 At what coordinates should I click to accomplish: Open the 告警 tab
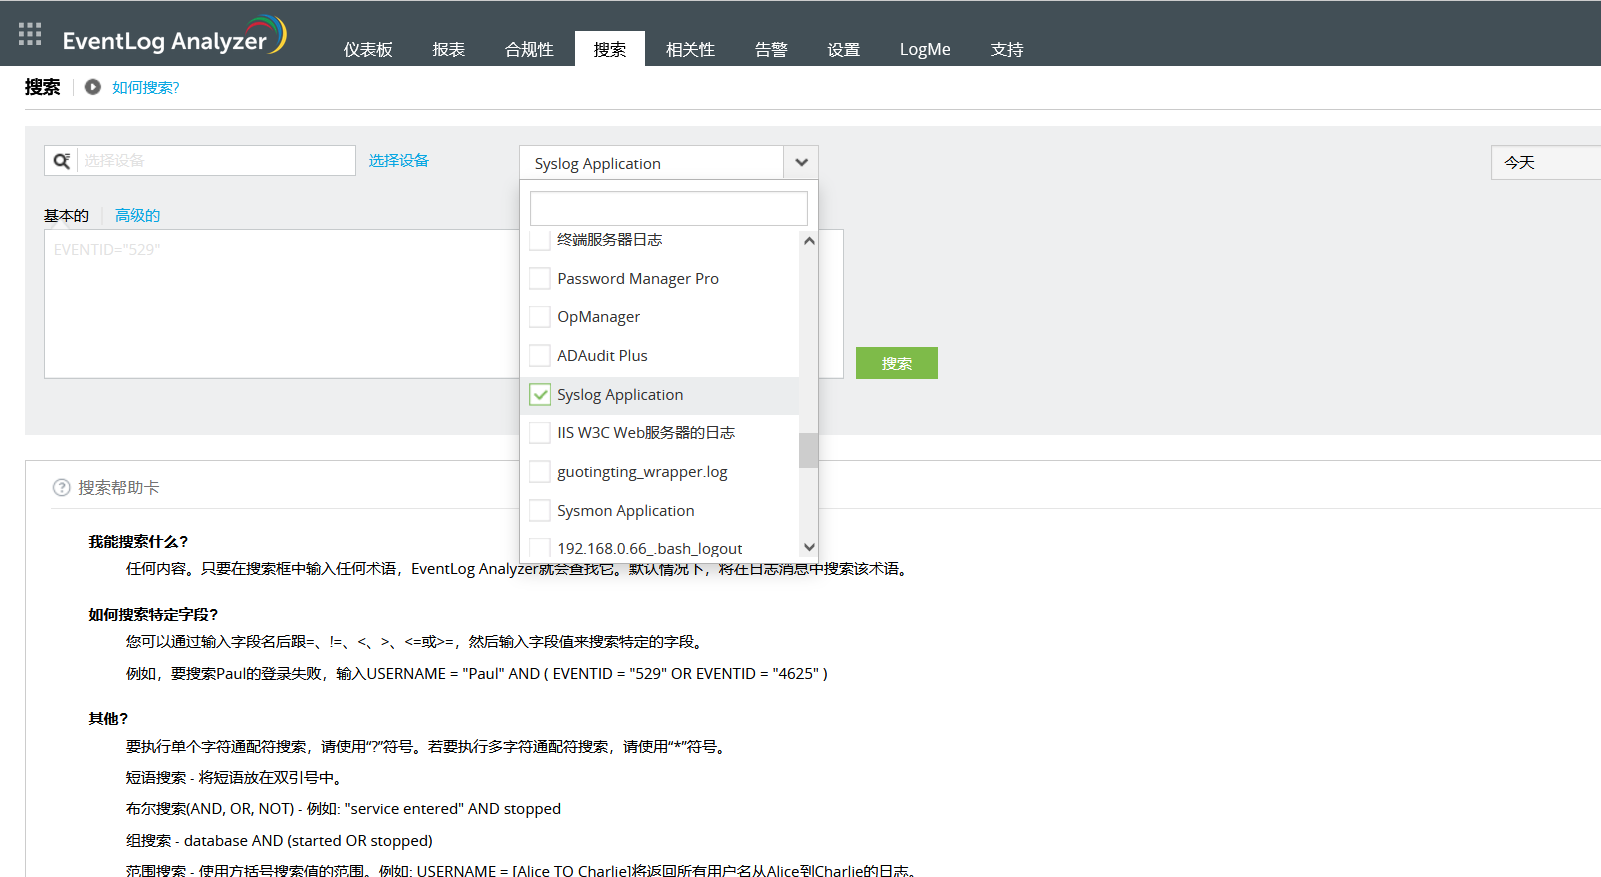[771, 49]
